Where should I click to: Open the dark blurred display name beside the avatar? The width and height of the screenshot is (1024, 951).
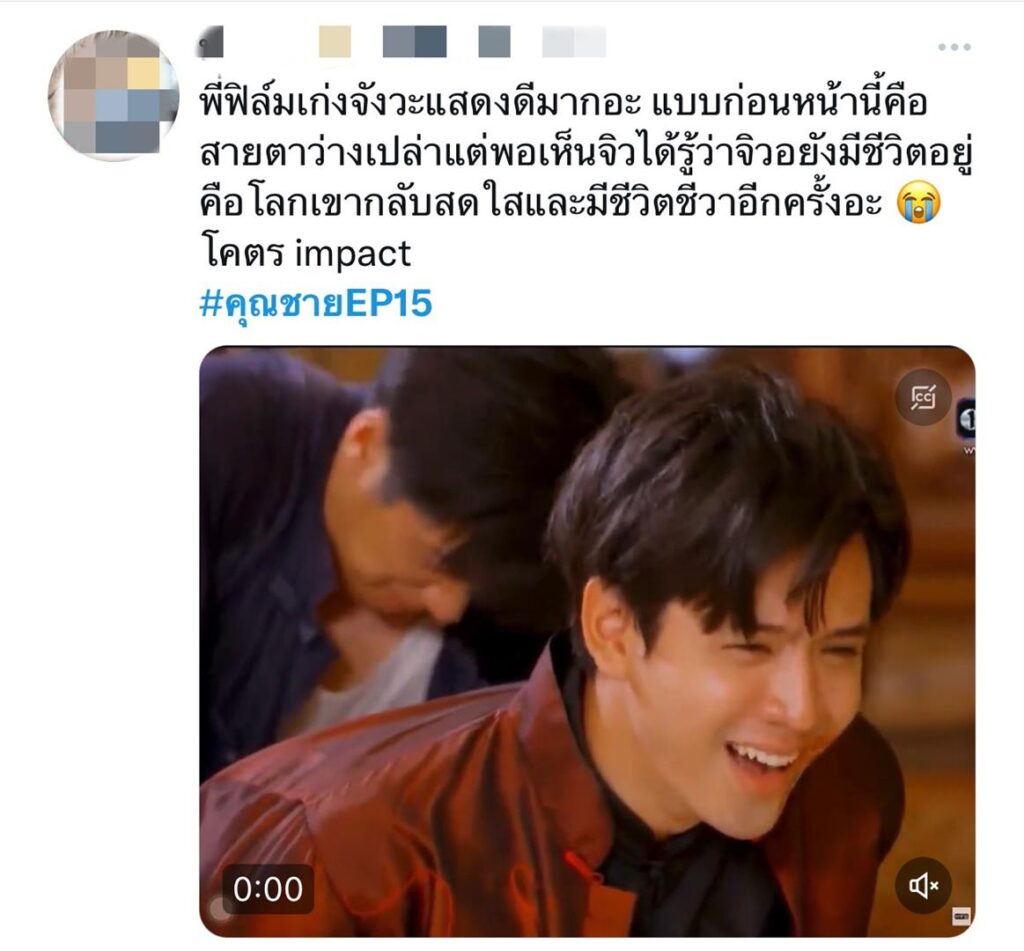tap(210, 42)
